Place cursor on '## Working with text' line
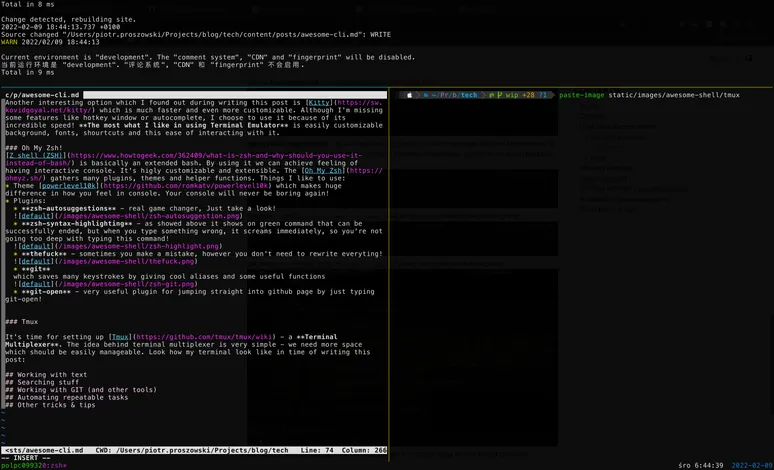Image resolution: width=774 pixels, height=470 pixels. pos(46,375)
